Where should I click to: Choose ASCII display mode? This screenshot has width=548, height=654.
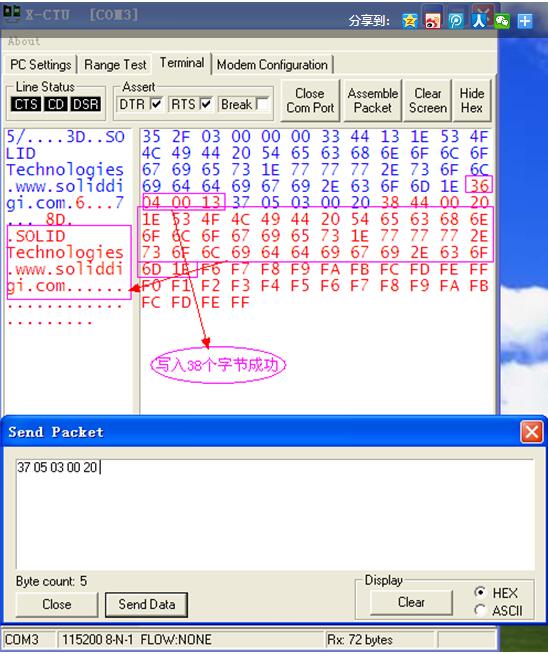point(480,610)
